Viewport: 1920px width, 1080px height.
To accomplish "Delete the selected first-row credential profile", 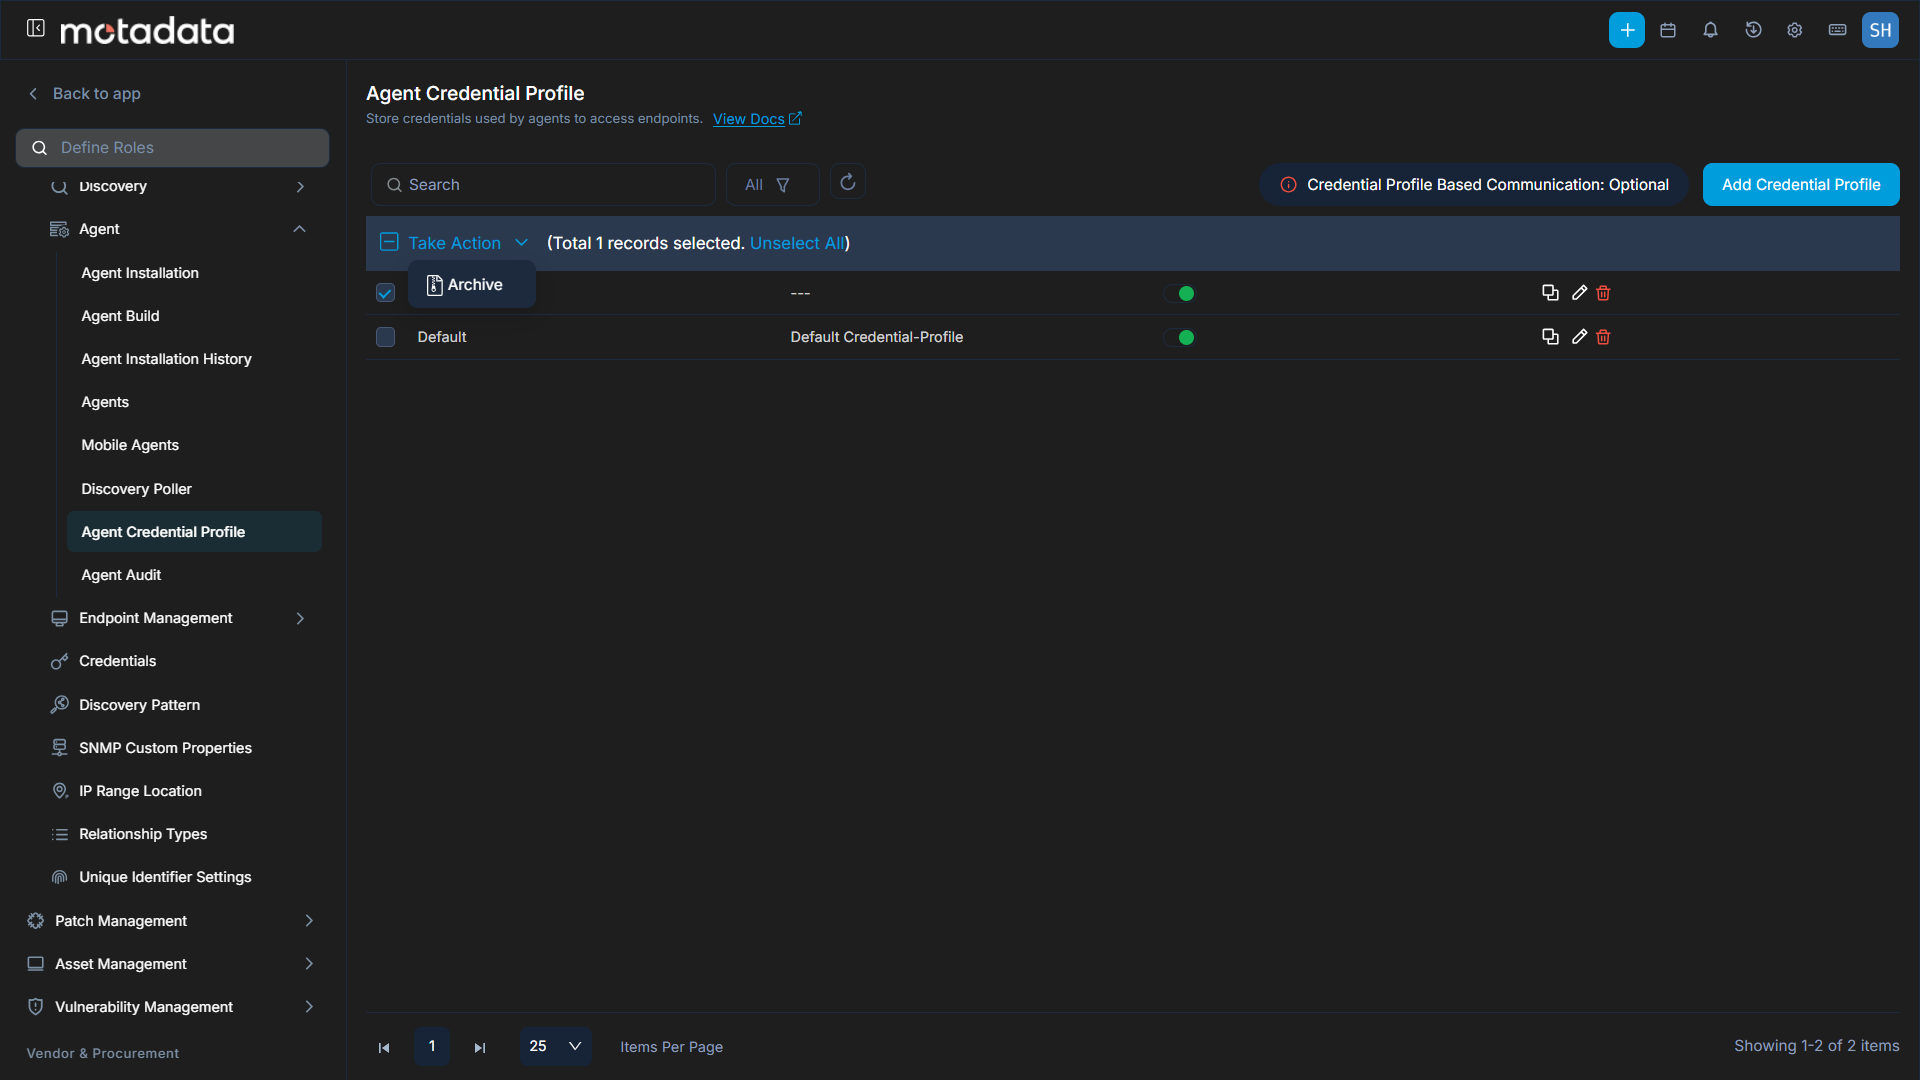I will click(x=1604, y=293).
